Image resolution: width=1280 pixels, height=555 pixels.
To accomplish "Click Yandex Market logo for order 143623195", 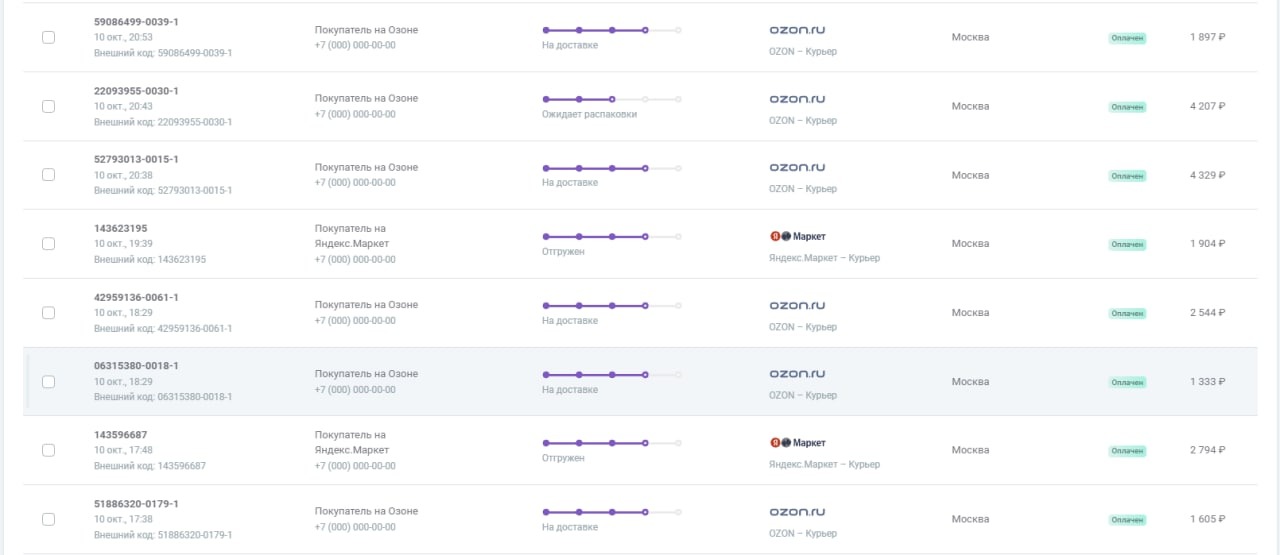I will point(798,237).
